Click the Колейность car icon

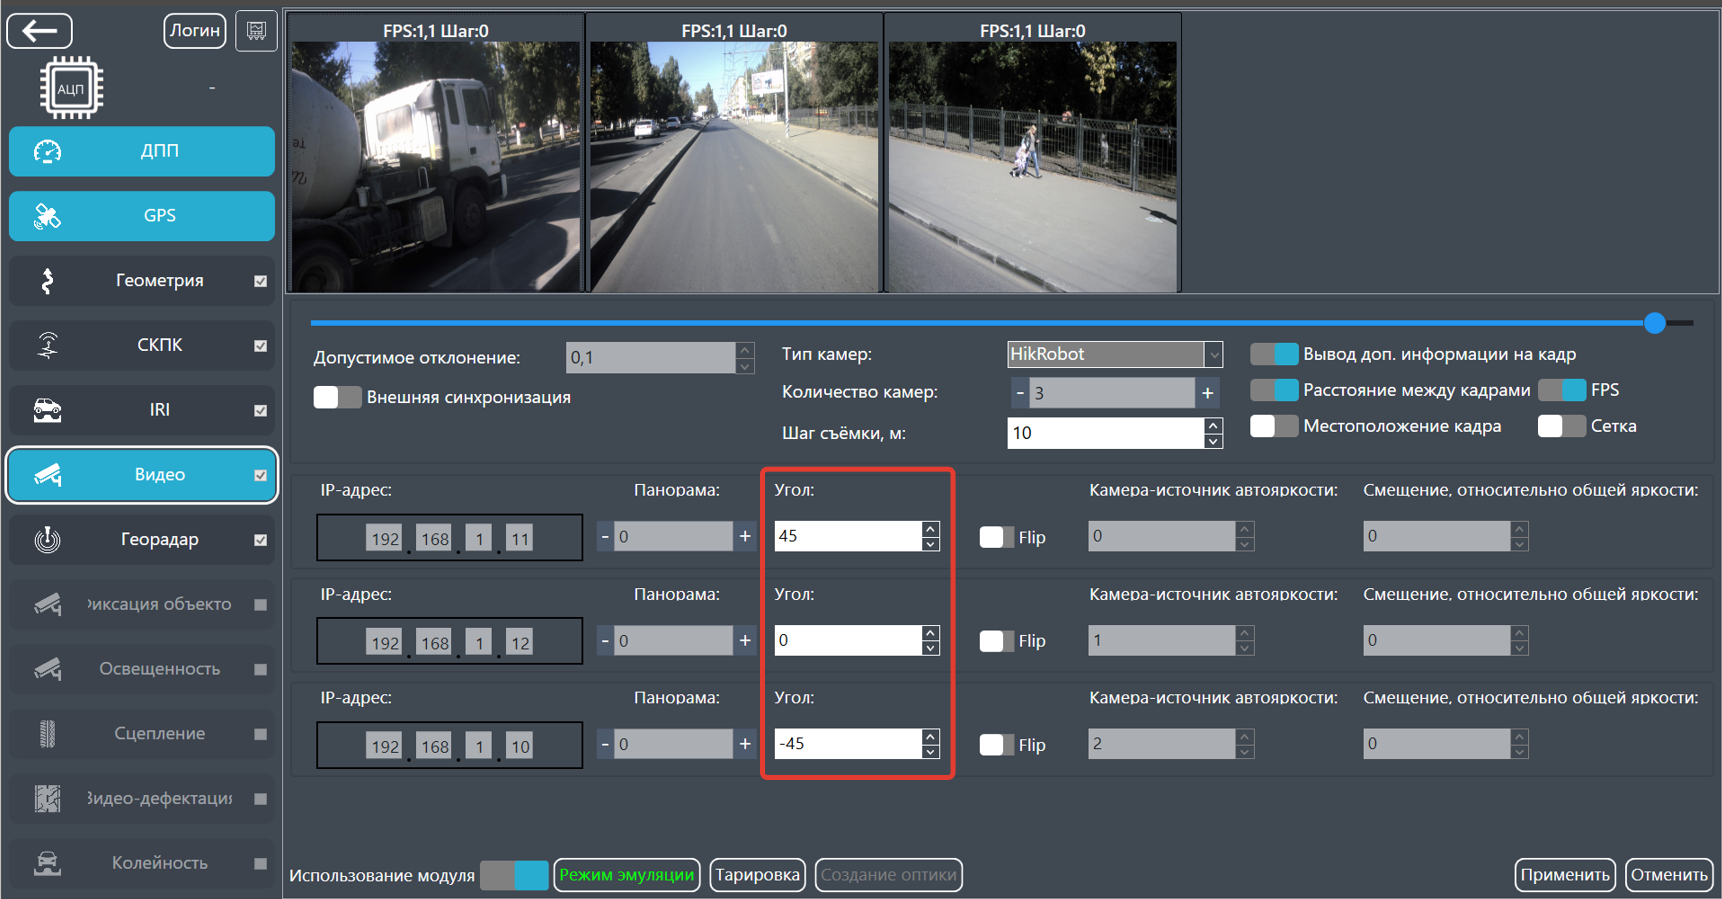(x=47, y=863)
